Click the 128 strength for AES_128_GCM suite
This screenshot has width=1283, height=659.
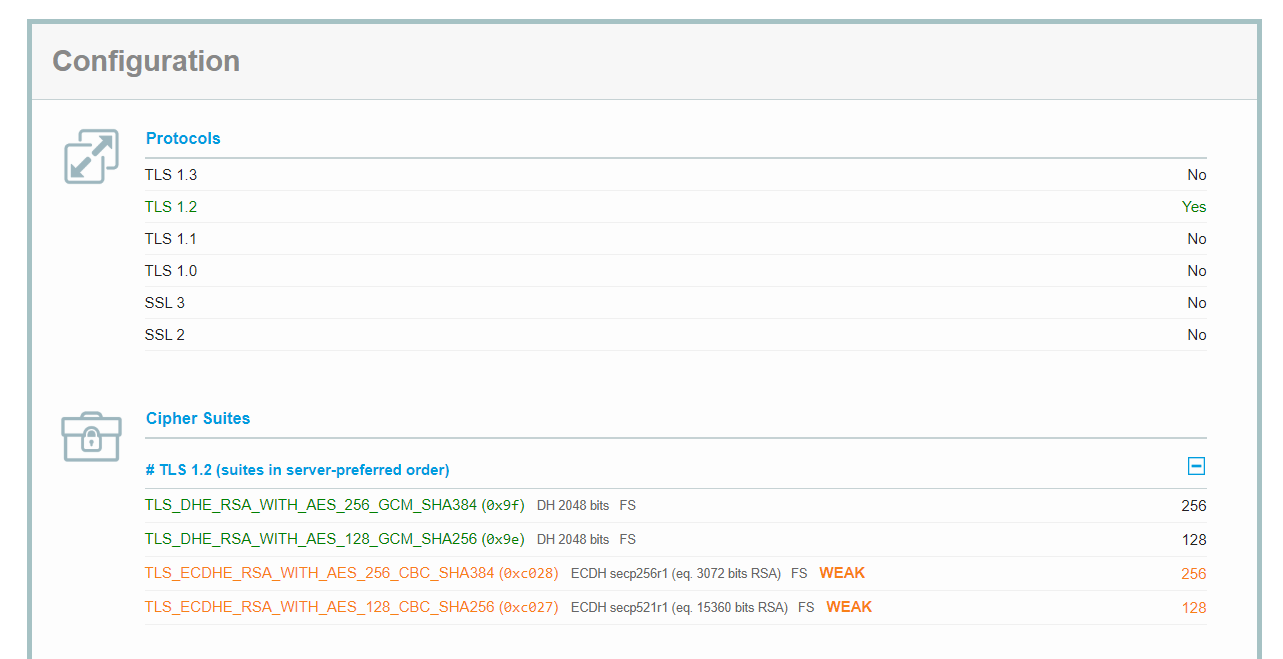pos(1194,540)
